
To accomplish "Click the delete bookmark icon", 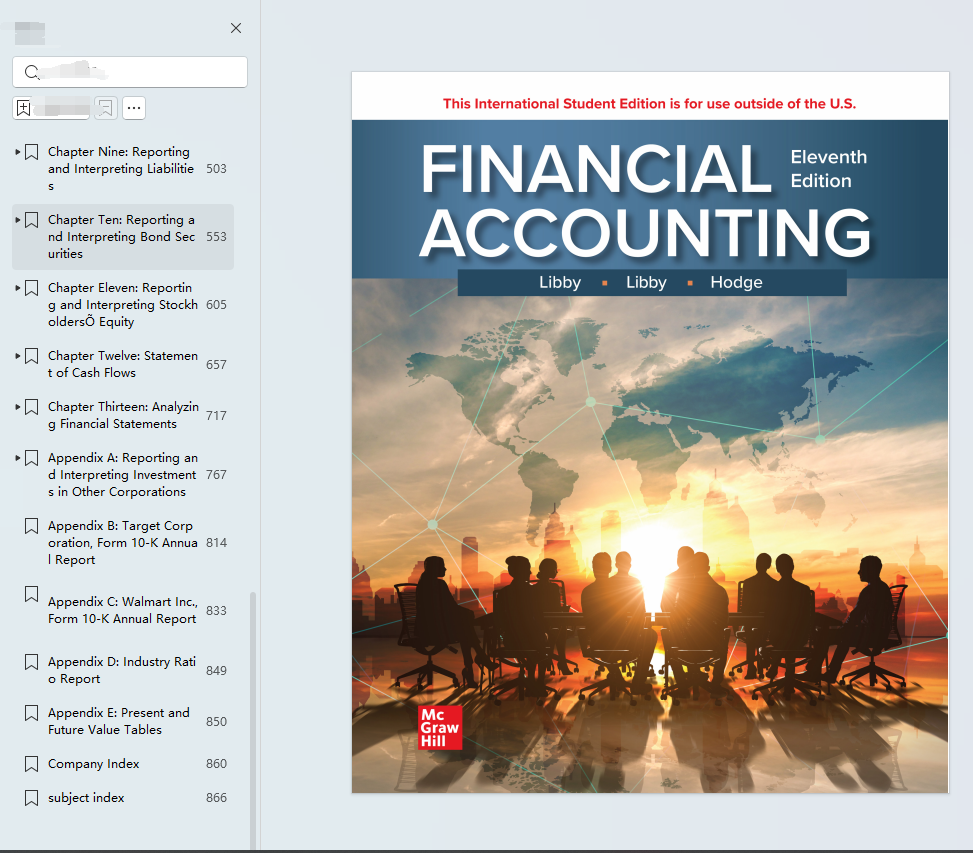I will click(x=105, y=108).
